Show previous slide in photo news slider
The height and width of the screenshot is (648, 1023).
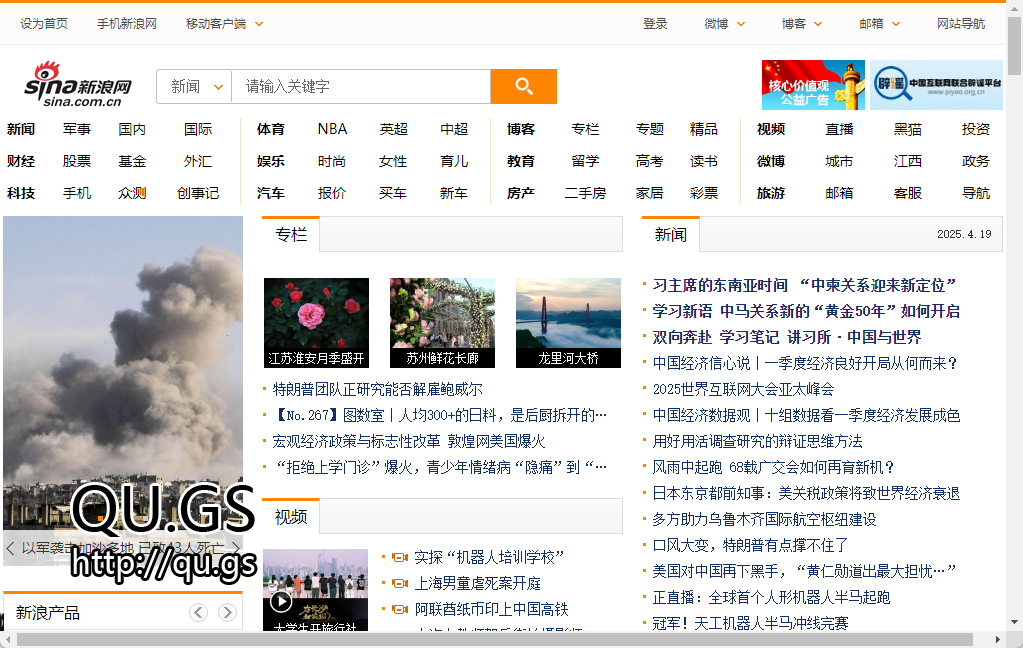click(10, 548)
